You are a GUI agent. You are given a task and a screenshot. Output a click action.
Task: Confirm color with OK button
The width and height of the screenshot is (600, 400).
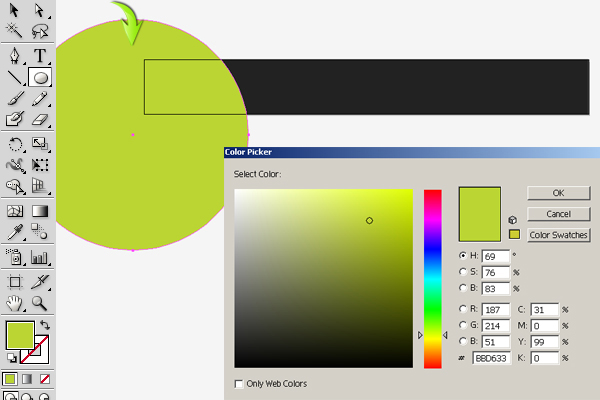pos(558,193)
